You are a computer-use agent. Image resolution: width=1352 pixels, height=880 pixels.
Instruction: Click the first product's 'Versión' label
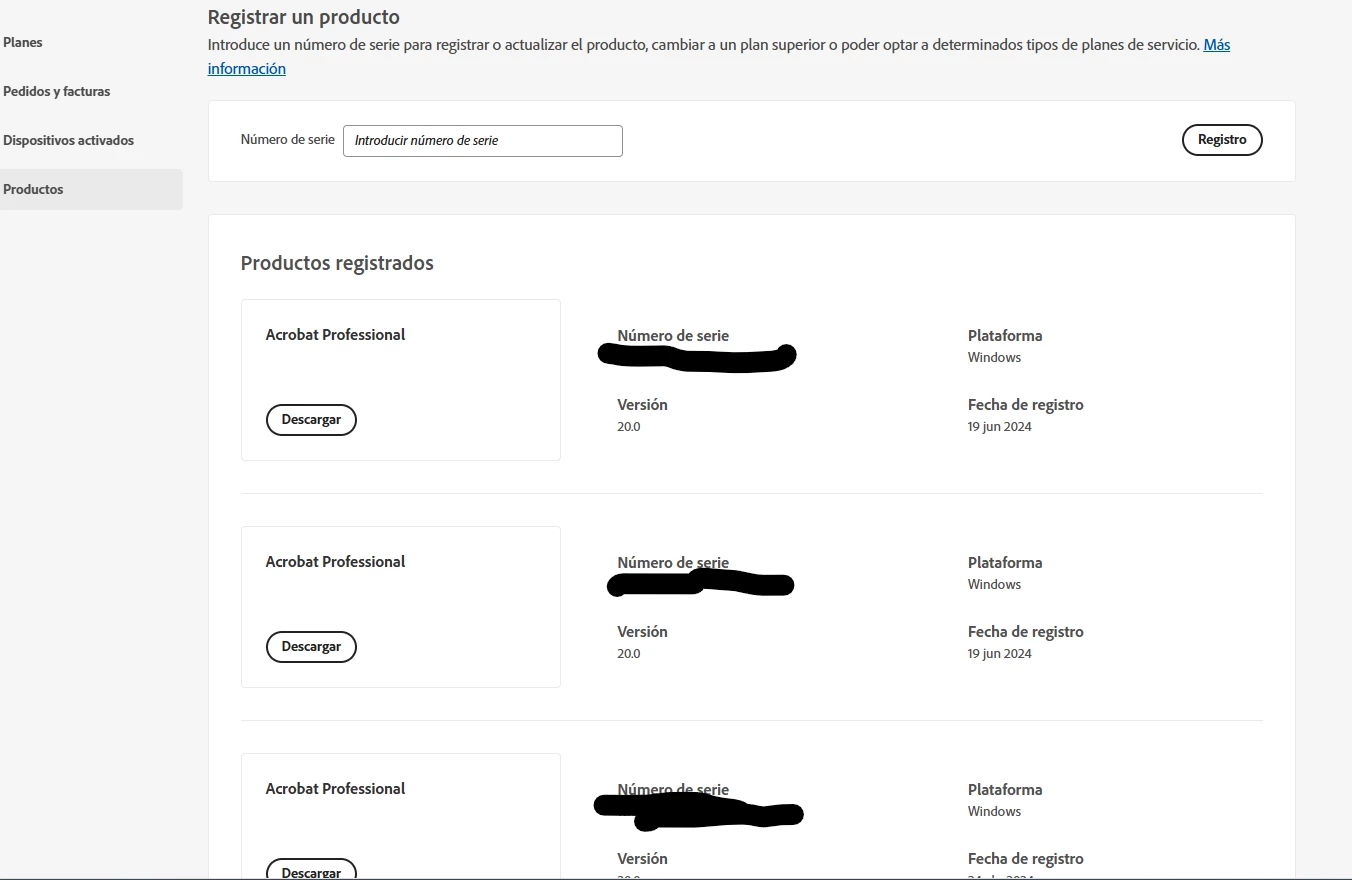click(x=643, y=404)
